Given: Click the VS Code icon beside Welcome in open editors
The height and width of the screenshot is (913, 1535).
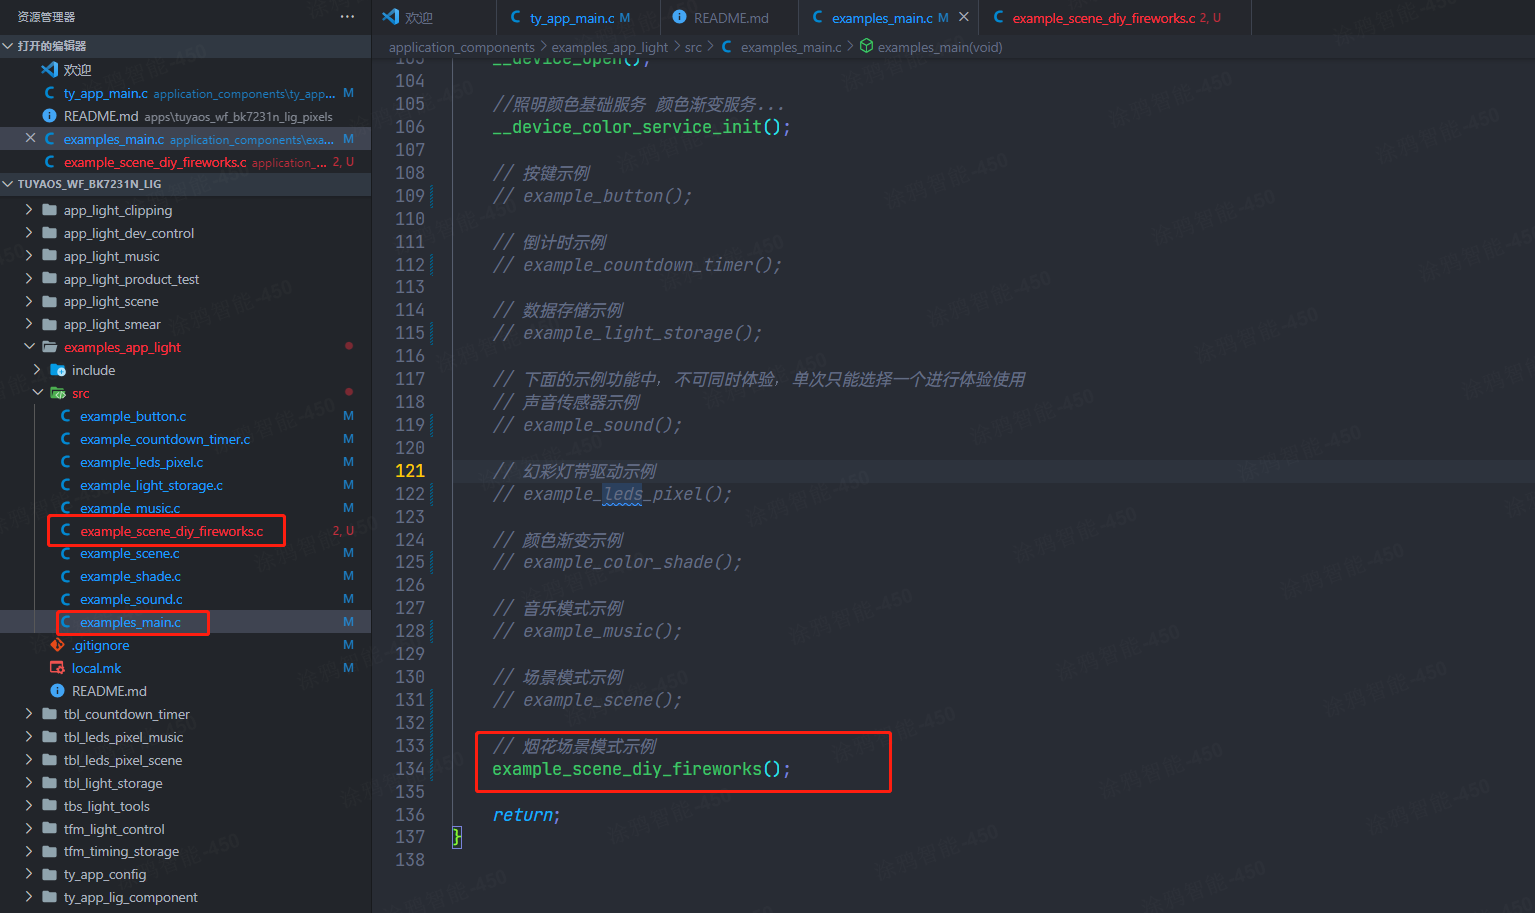Looking at the screenshot, I should pos(49,69).
